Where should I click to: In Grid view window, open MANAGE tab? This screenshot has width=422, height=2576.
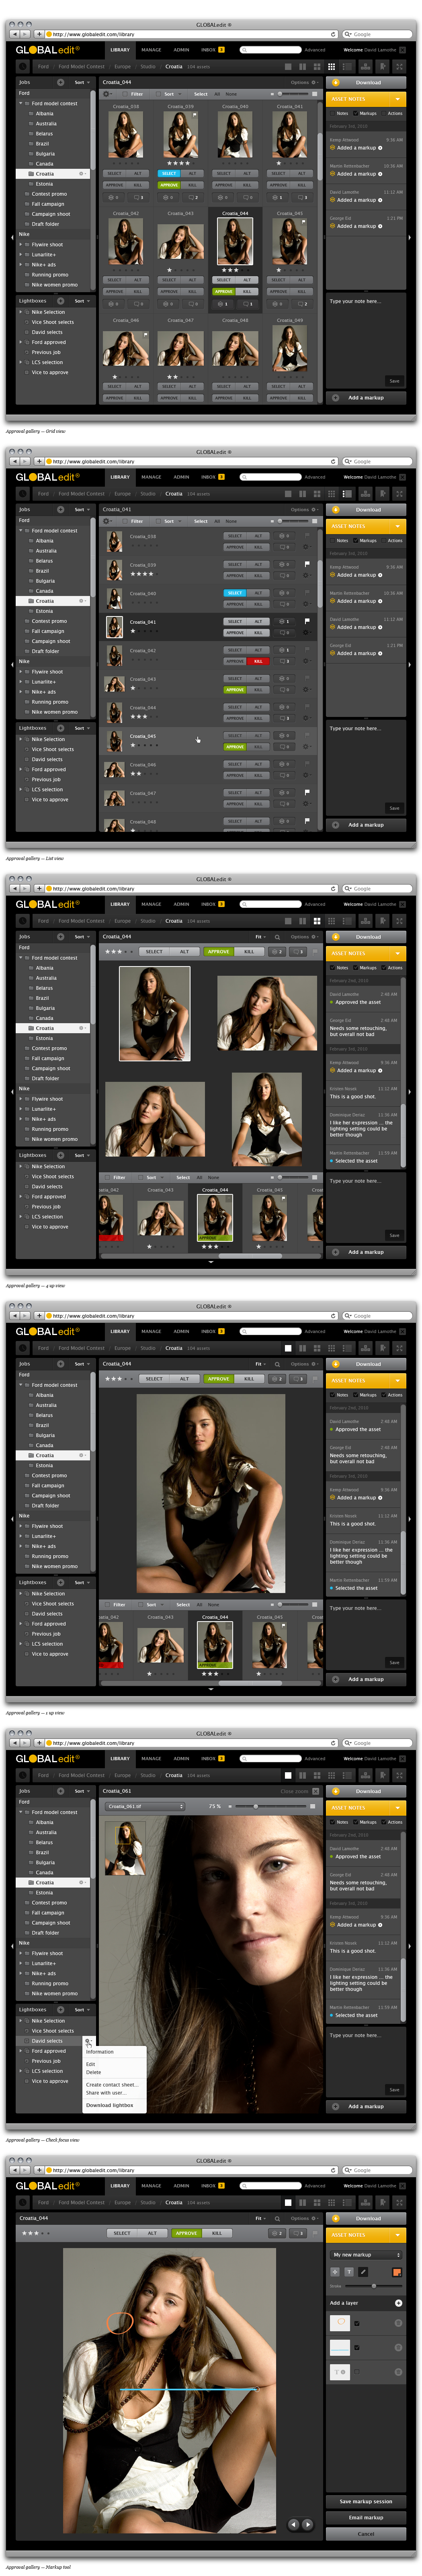click(151, 49)
